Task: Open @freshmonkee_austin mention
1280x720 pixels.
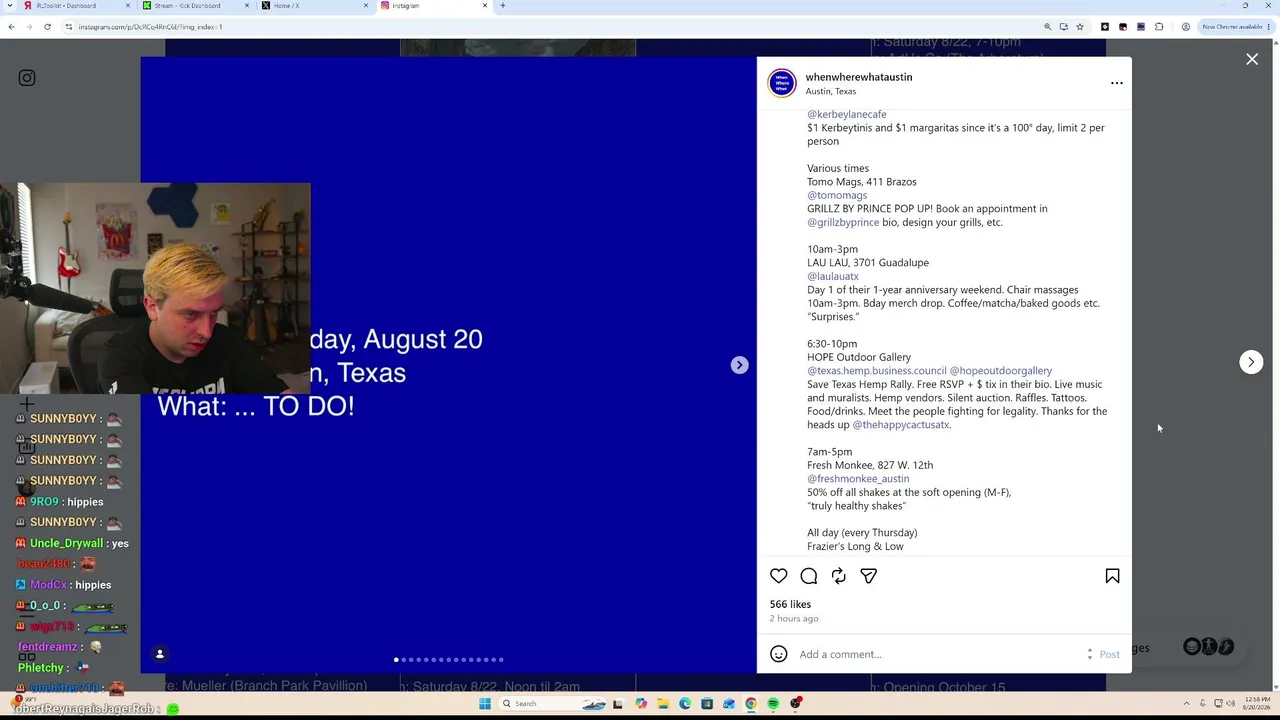Action: [858, 479]
